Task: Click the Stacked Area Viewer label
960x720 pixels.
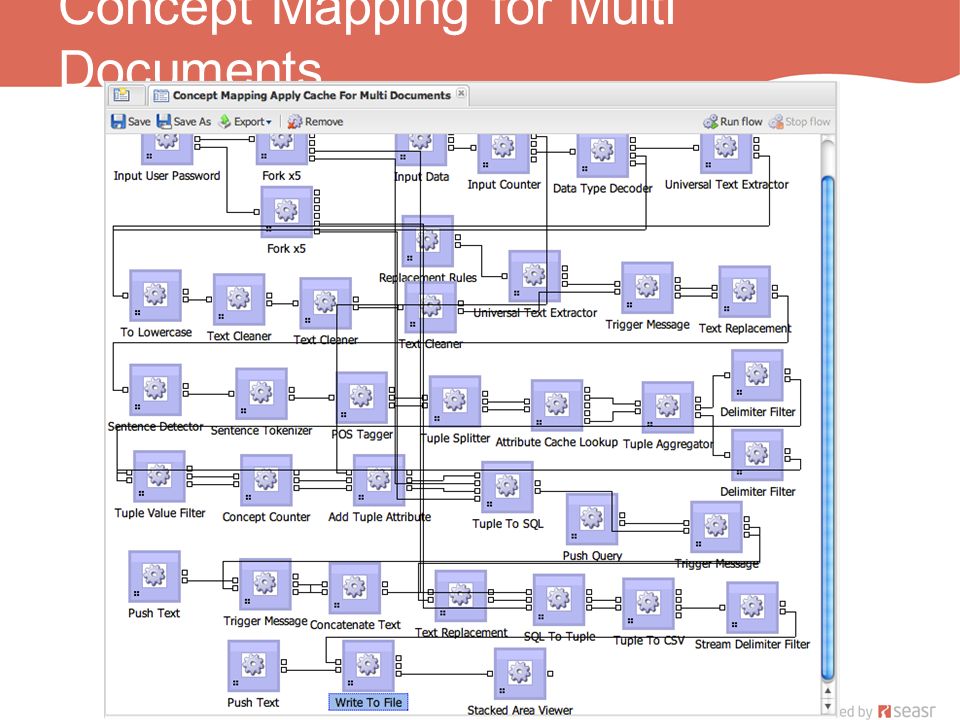Action: 520,710
